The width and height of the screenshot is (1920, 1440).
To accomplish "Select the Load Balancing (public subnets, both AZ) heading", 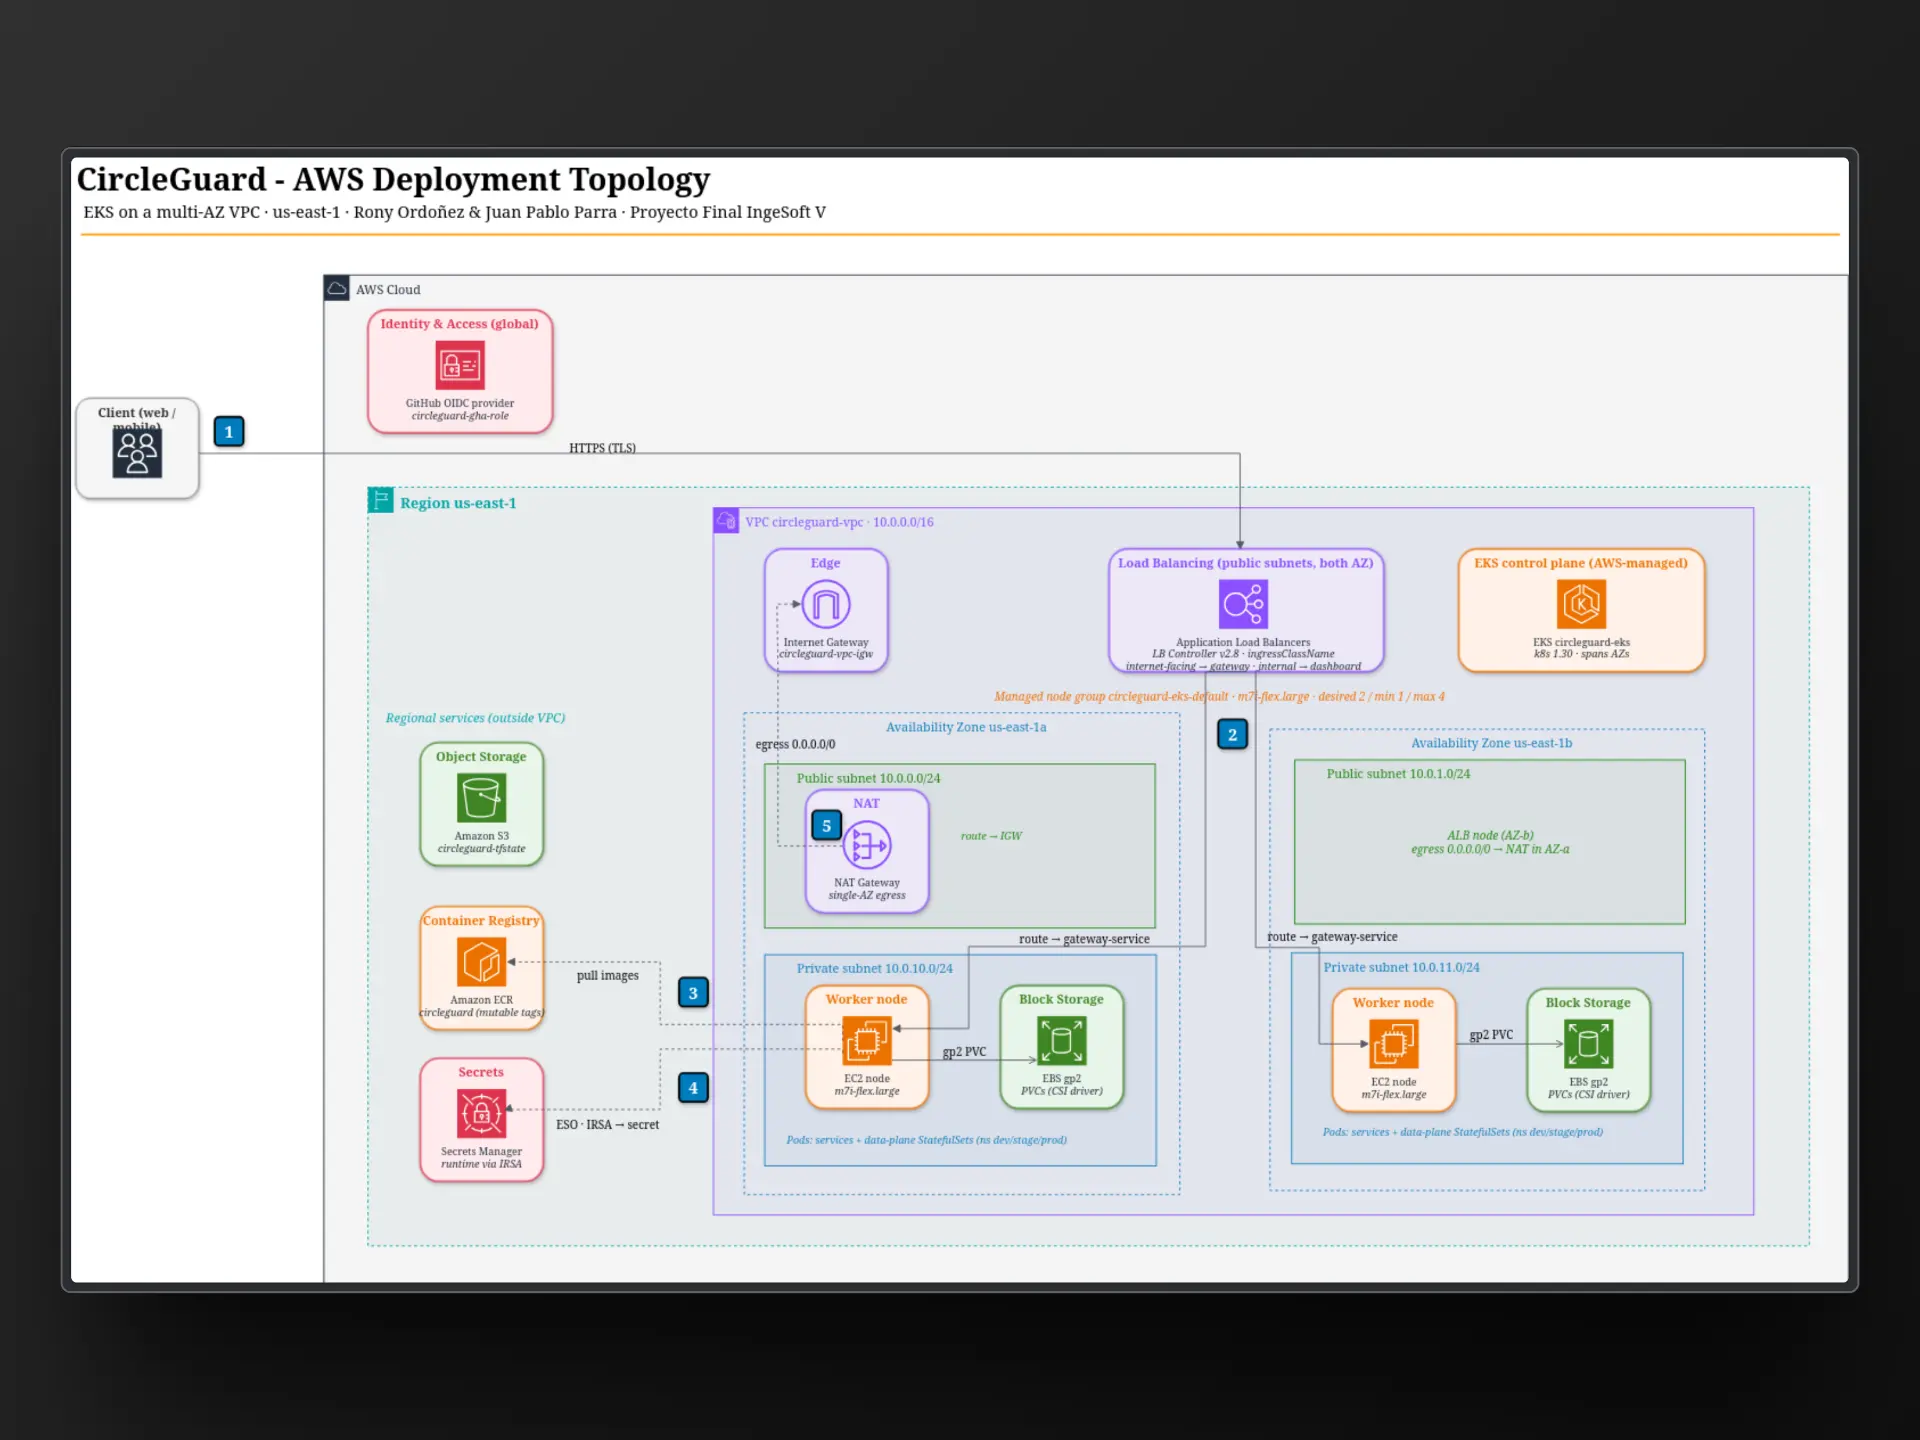I will click(x=1245, y=563).
